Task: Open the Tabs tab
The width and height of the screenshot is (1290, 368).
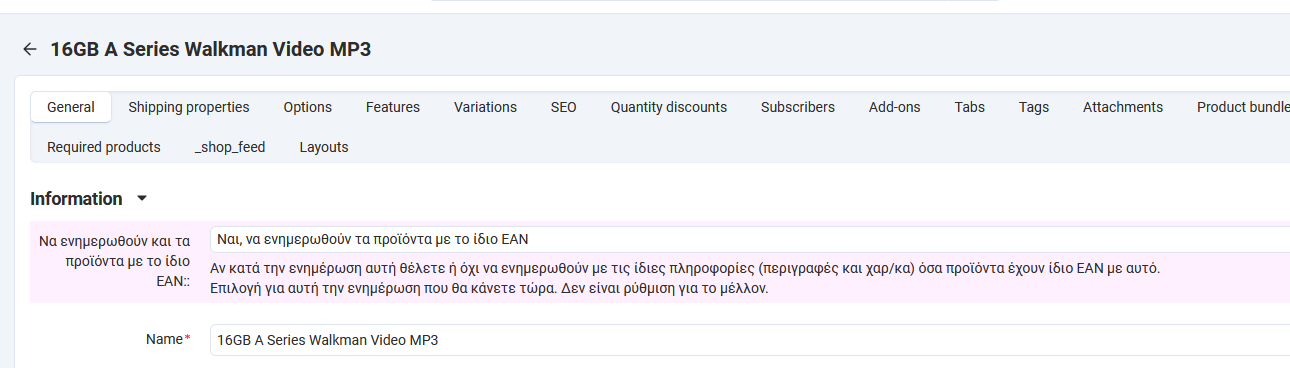Action: 970,107
